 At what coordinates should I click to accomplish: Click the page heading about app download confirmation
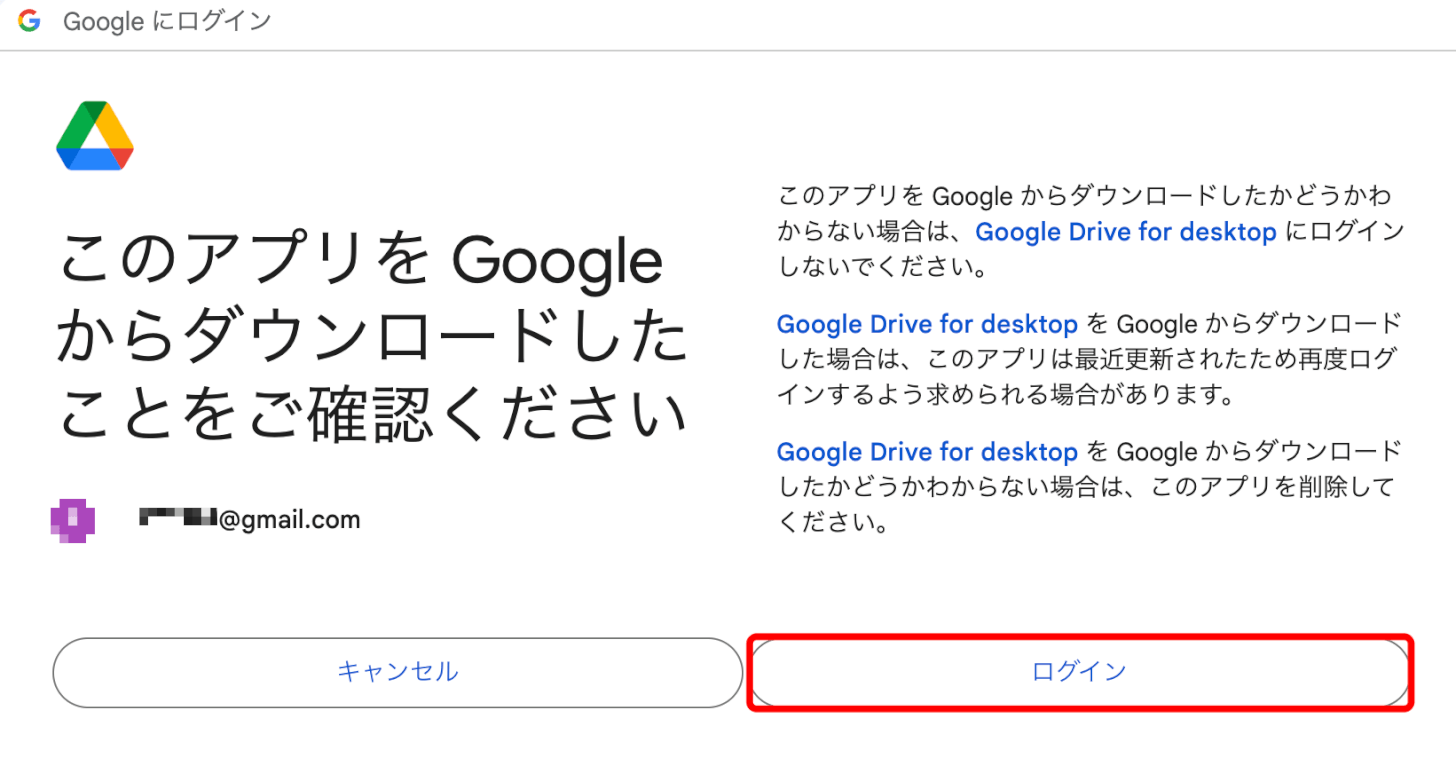click(x=375, y=335)
